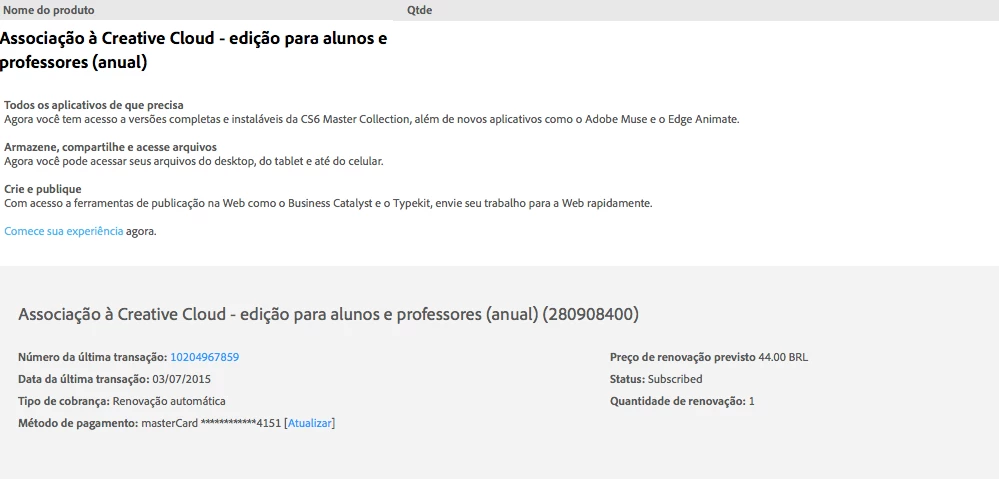
Task: Click 'Atualizar' to update payment method
Action: tap(310, 423)
